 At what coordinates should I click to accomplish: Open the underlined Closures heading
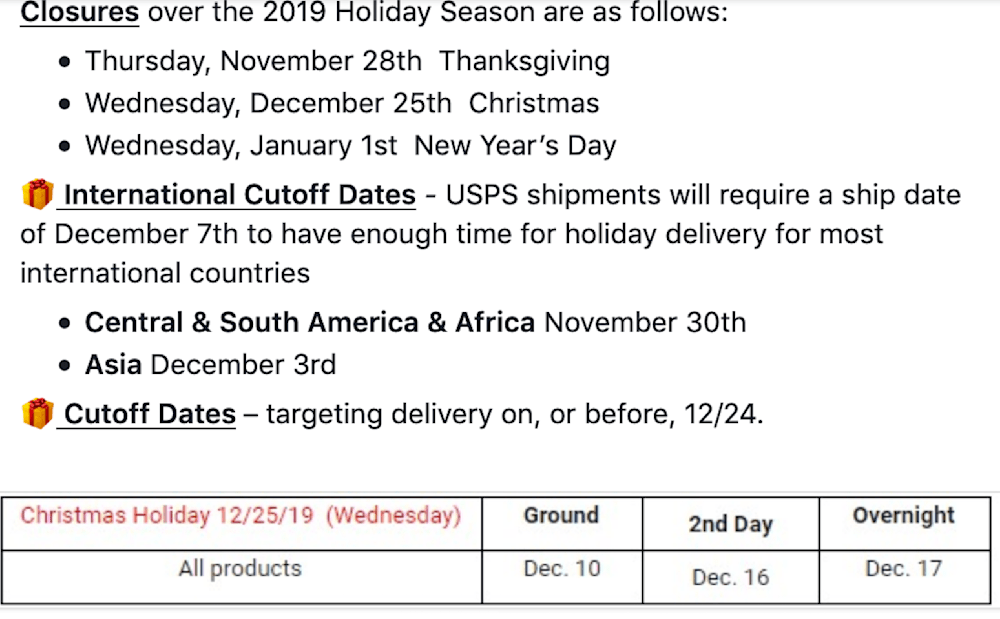click(x=80, y=14)
